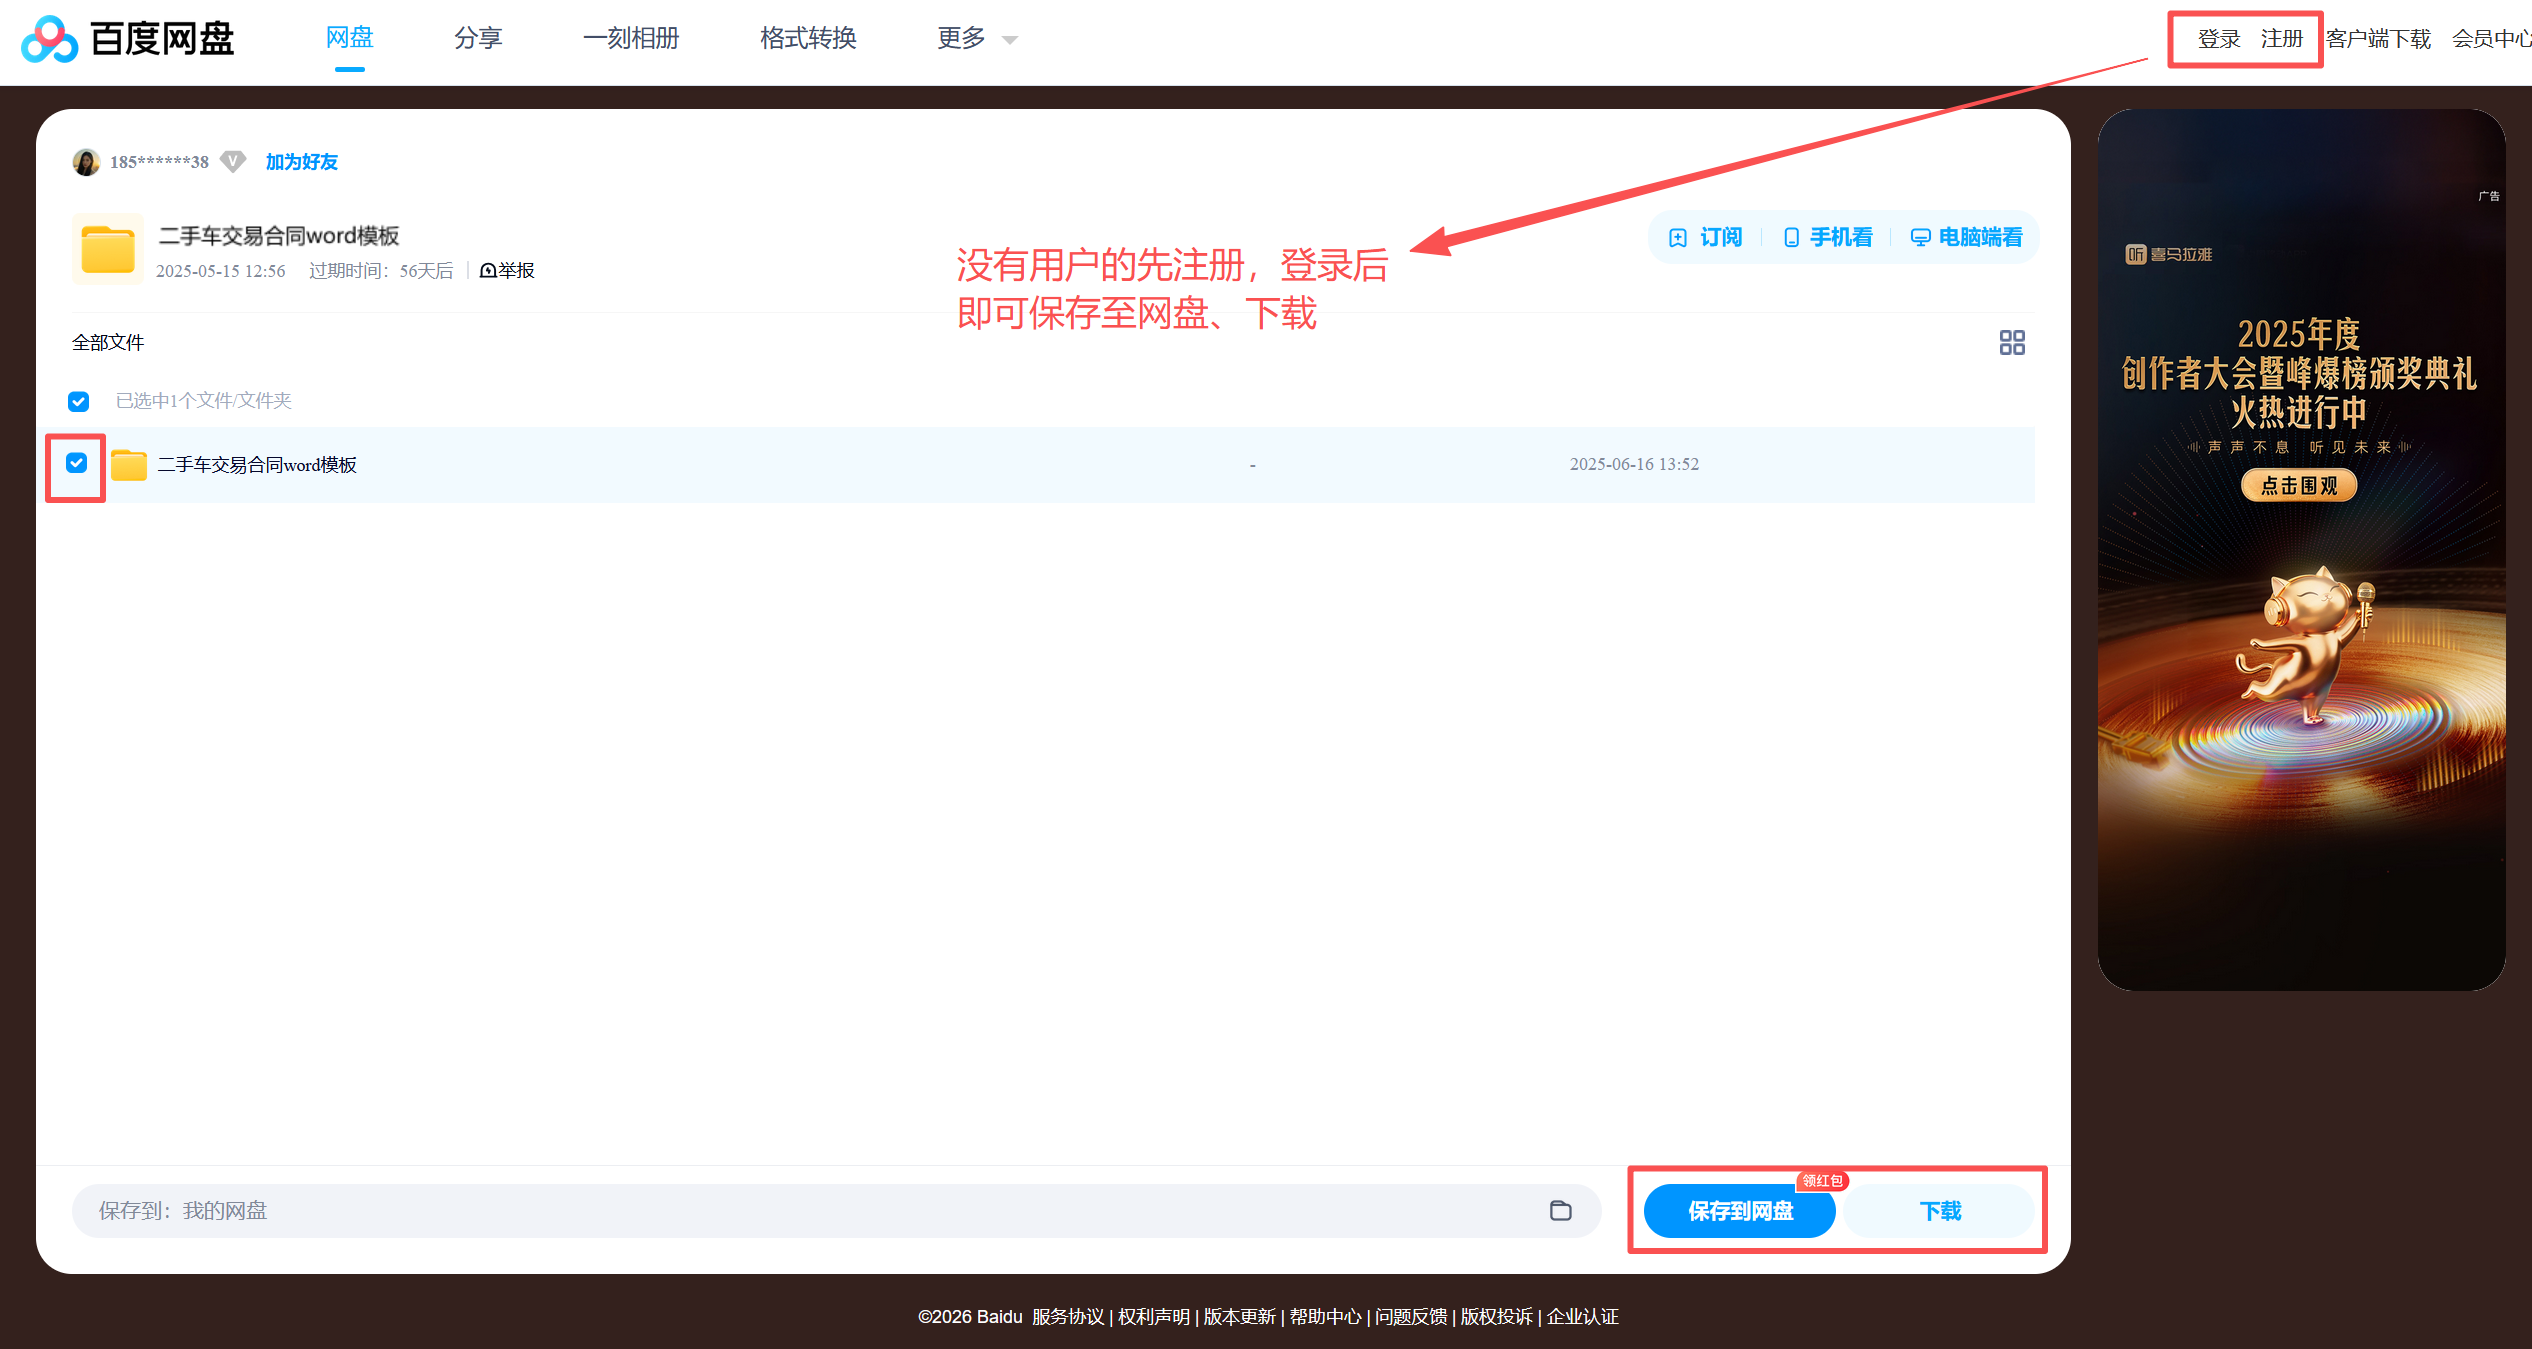Click 加为好友 link
The width and height of the screenshot is (2532, 1349).
click(301, 162)
